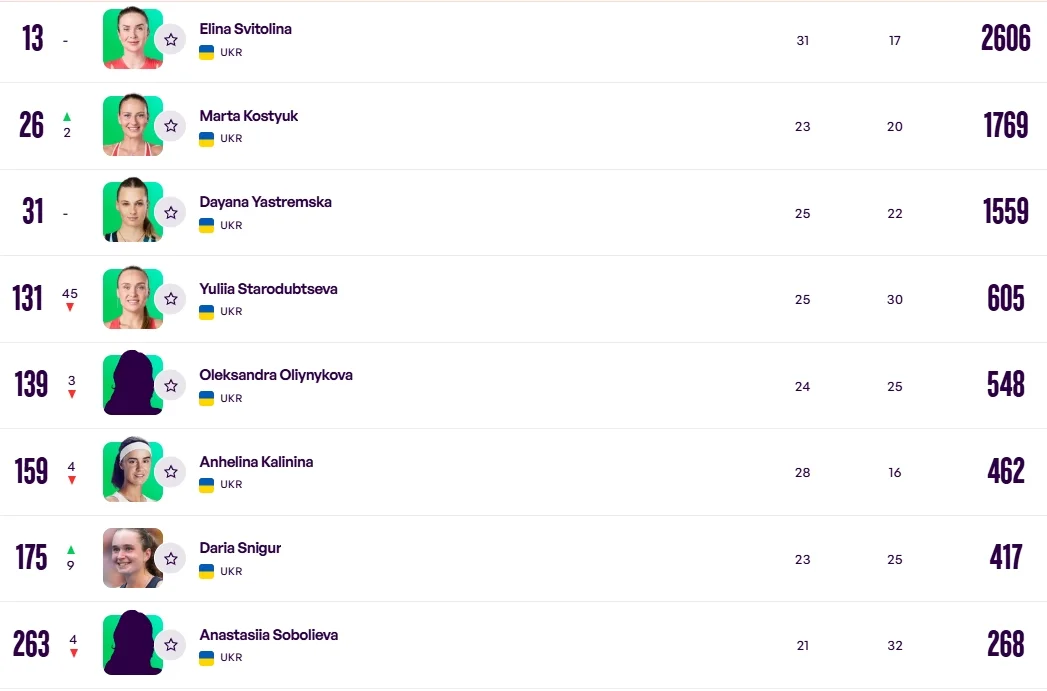Screen dimensions: 1047x691
Task: Toggle favorite star for Marta Kostyuk
Action: point(171,126)
